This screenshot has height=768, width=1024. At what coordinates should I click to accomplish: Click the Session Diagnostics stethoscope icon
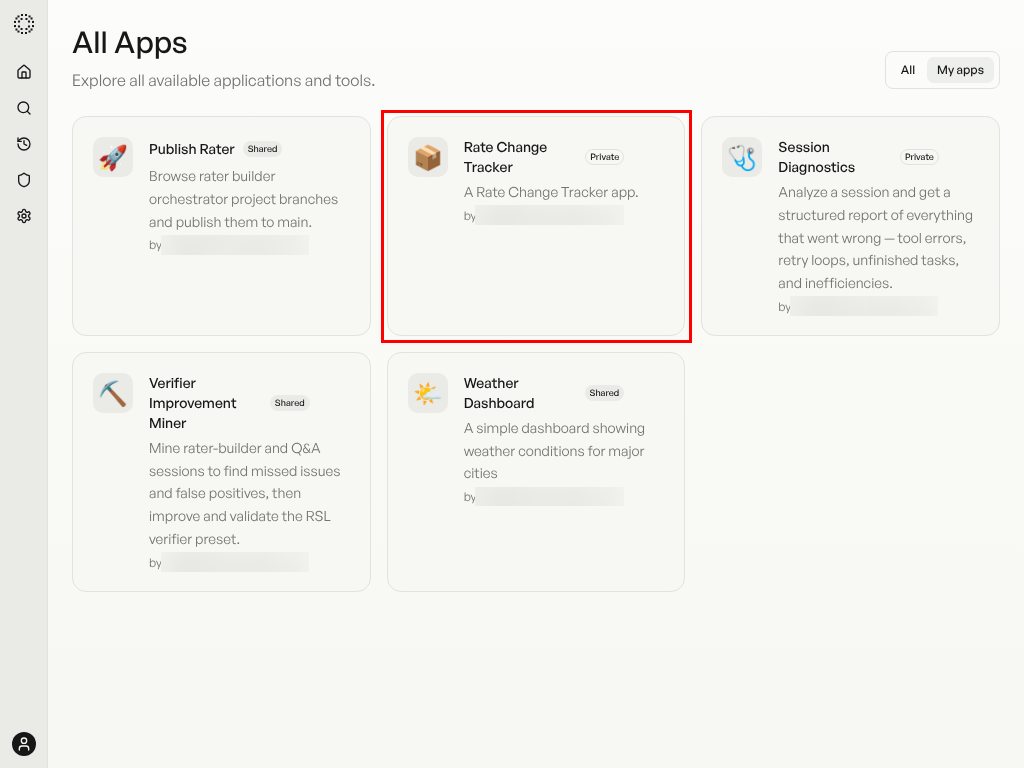click(x=742, y=157)
